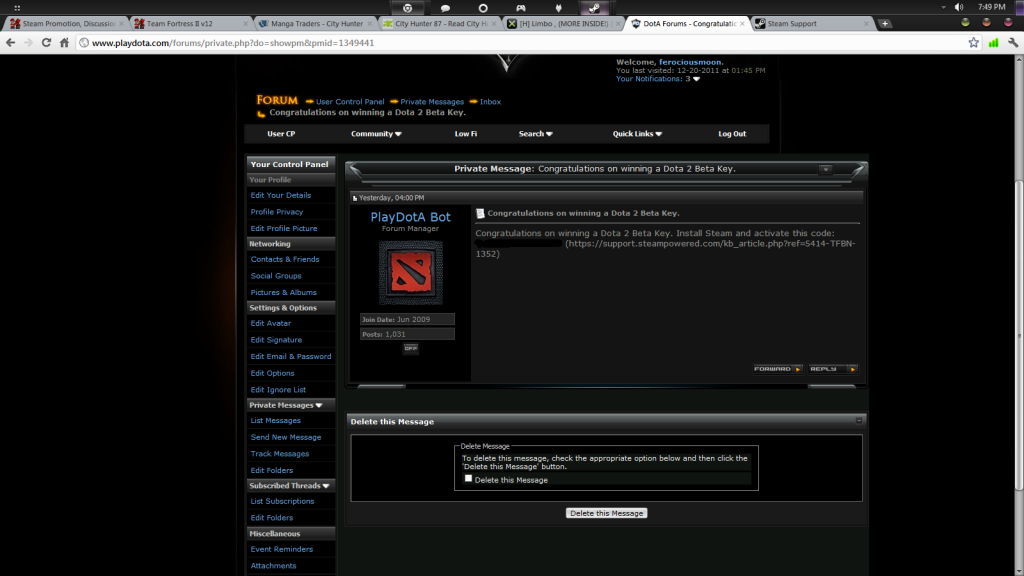Screen dimensions: 1024x576
Task: Click the PlayDotA Bot avatar image
Action: pyautogui.click(x=409, y=273)
